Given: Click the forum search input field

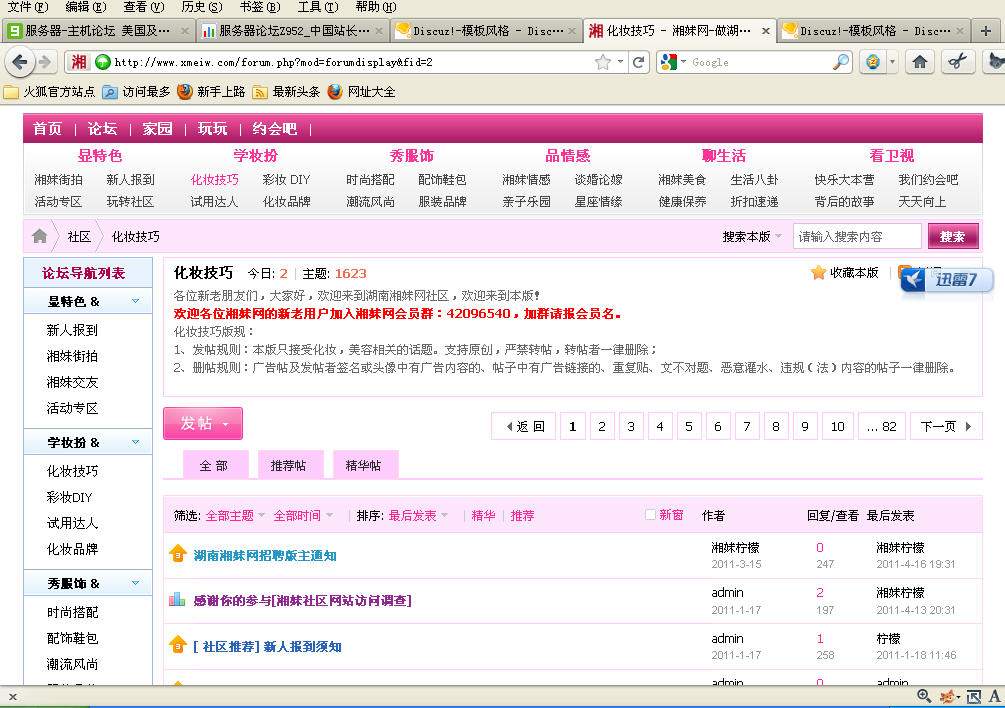Looking at the screenshot, I should [857, 236].
